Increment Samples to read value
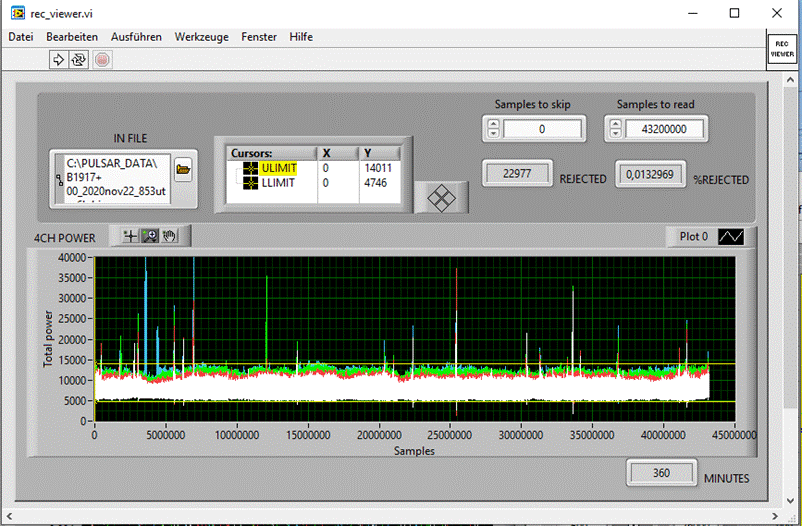 [615, 124]
